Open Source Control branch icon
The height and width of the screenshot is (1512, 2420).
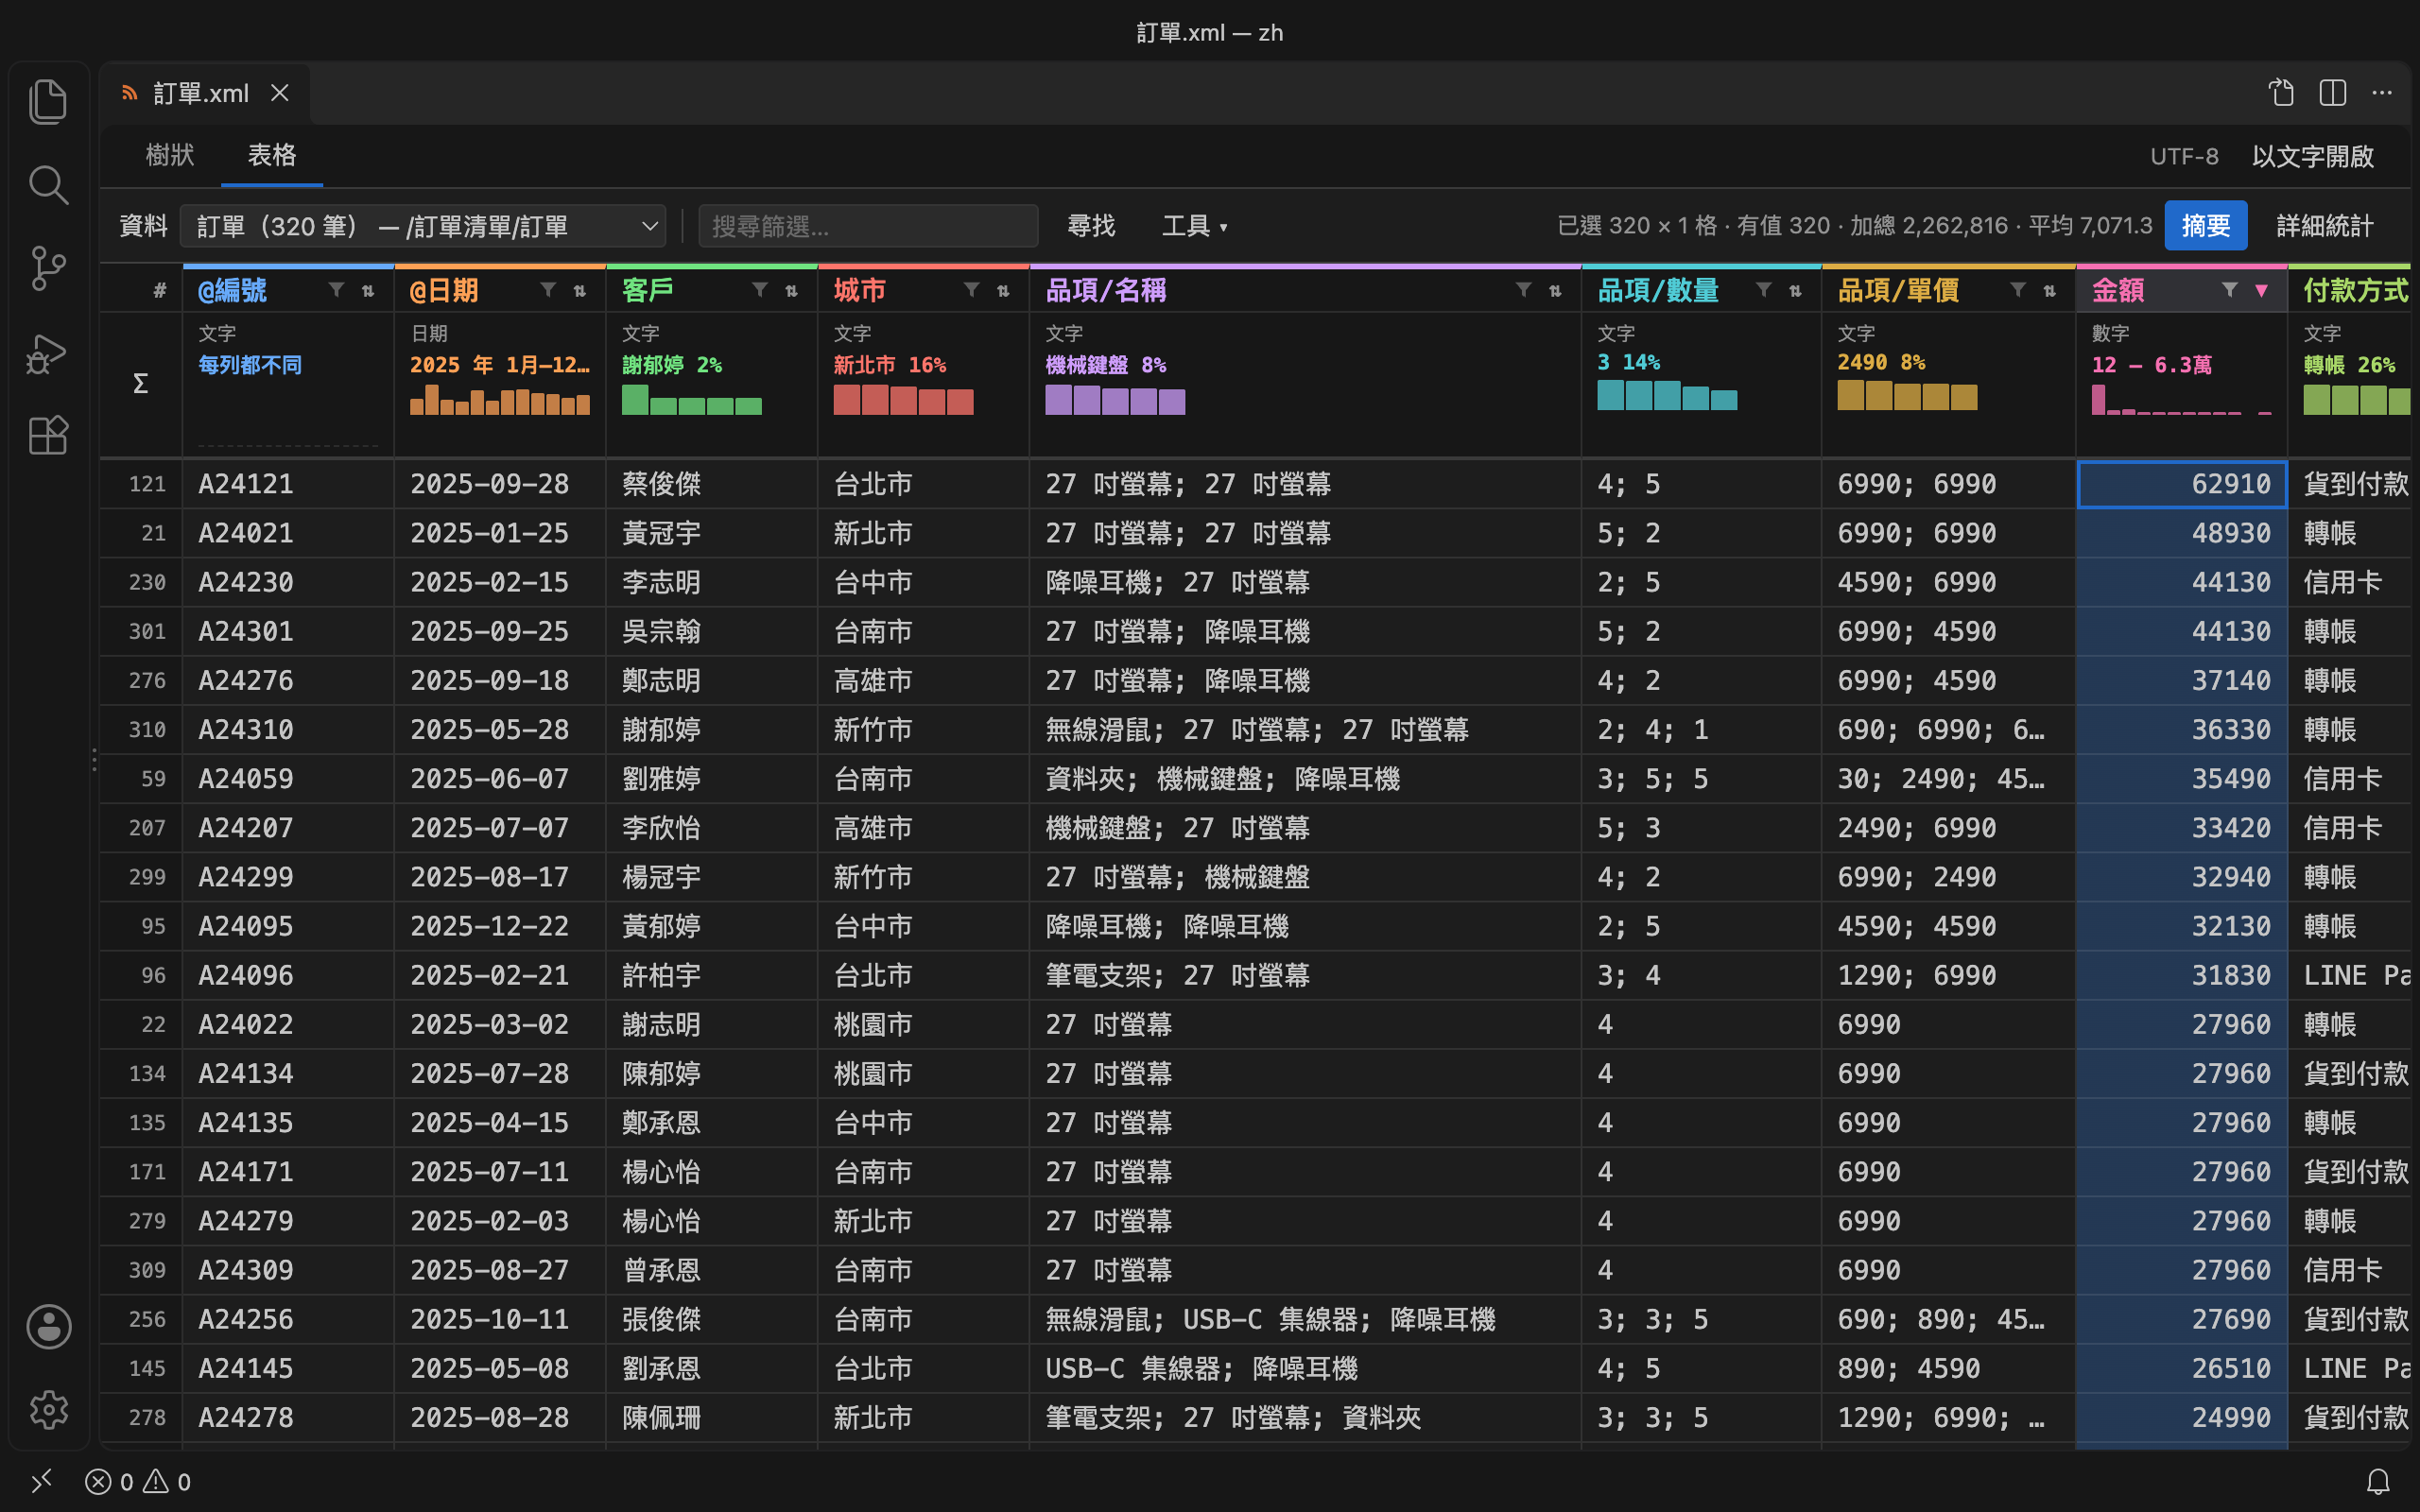(x=48, y=269)
